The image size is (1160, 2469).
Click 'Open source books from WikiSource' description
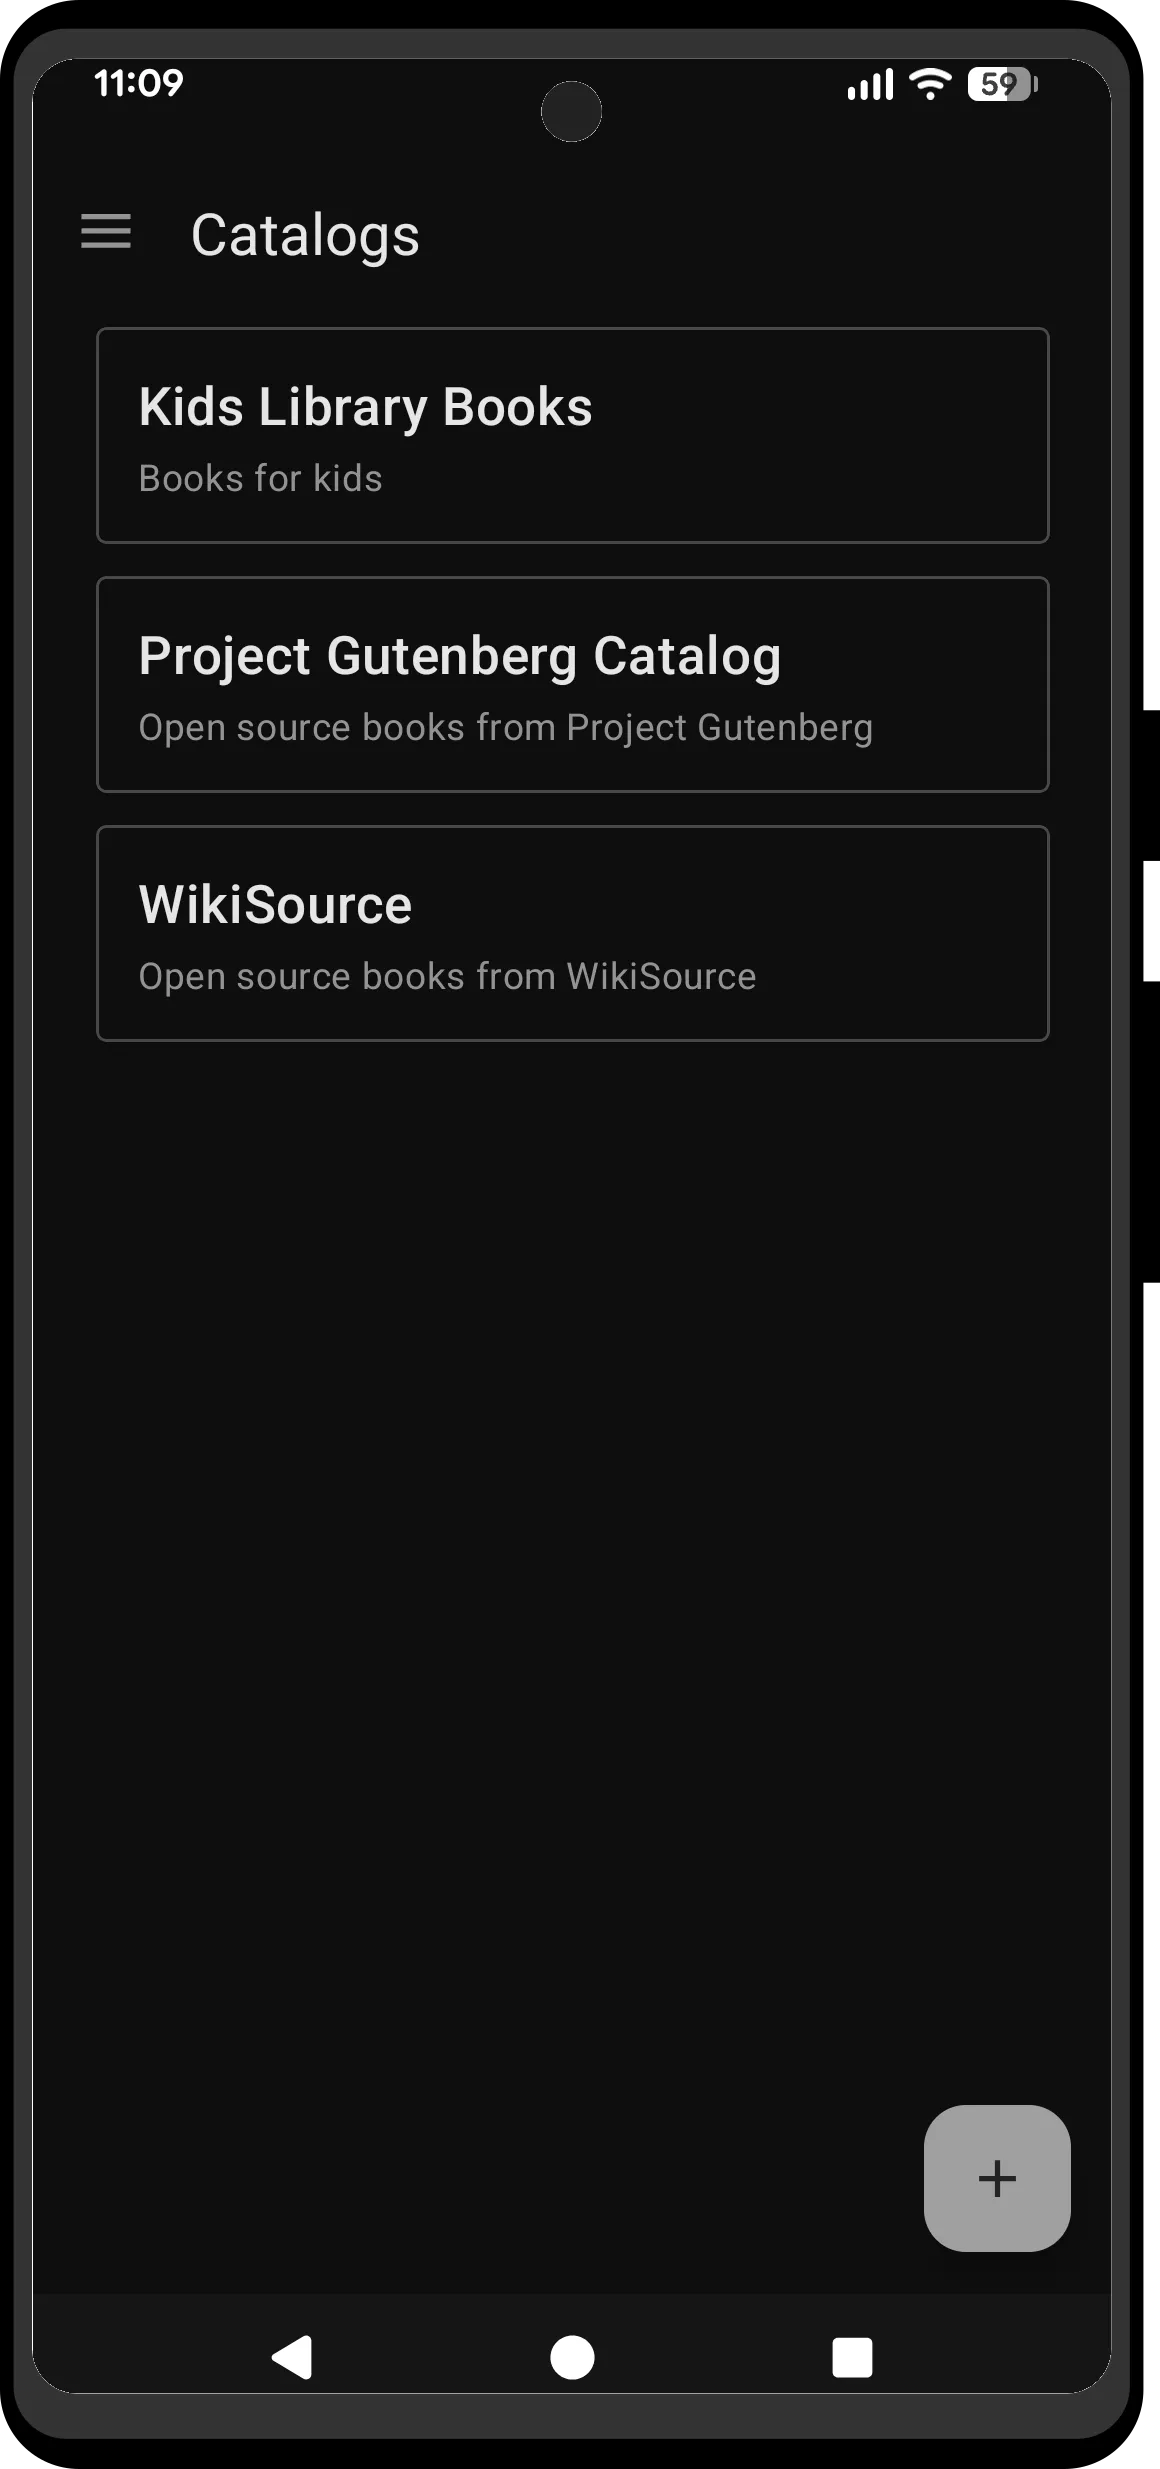(447, 977)
